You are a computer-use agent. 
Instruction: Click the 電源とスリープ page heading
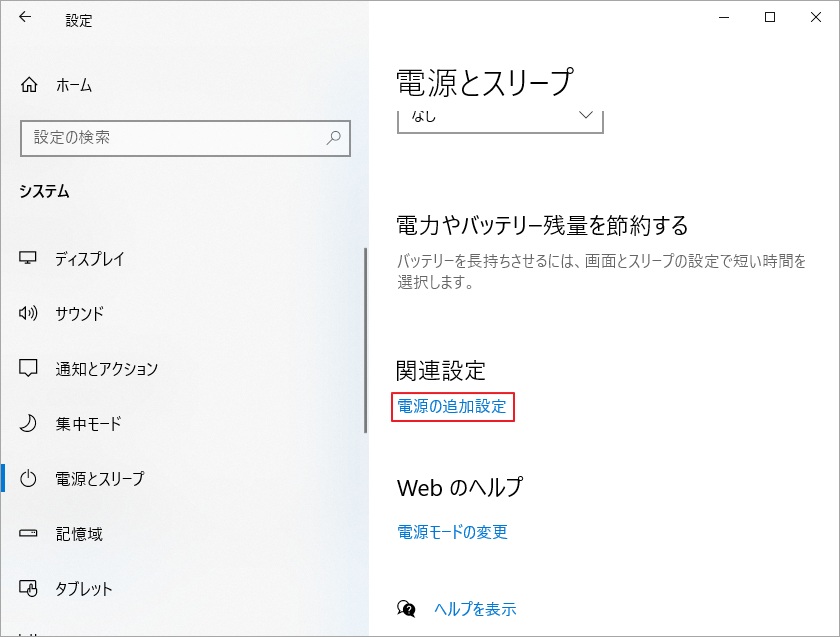(485, 83)
